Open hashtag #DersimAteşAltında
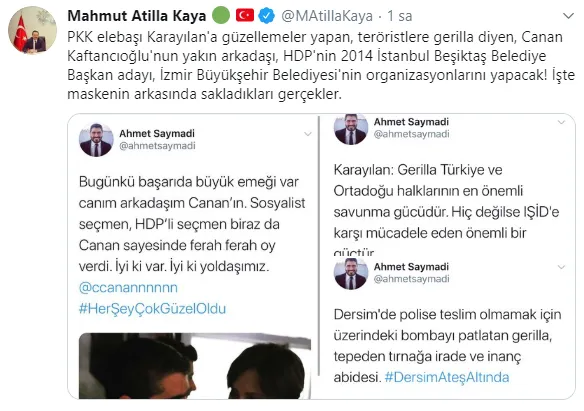 coord(447,377)
